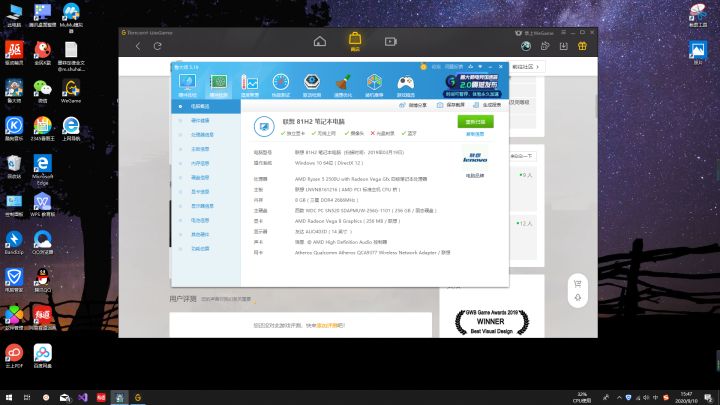Open the Recycle Bin on desktop
720x405 pixels.
[14, 167]
